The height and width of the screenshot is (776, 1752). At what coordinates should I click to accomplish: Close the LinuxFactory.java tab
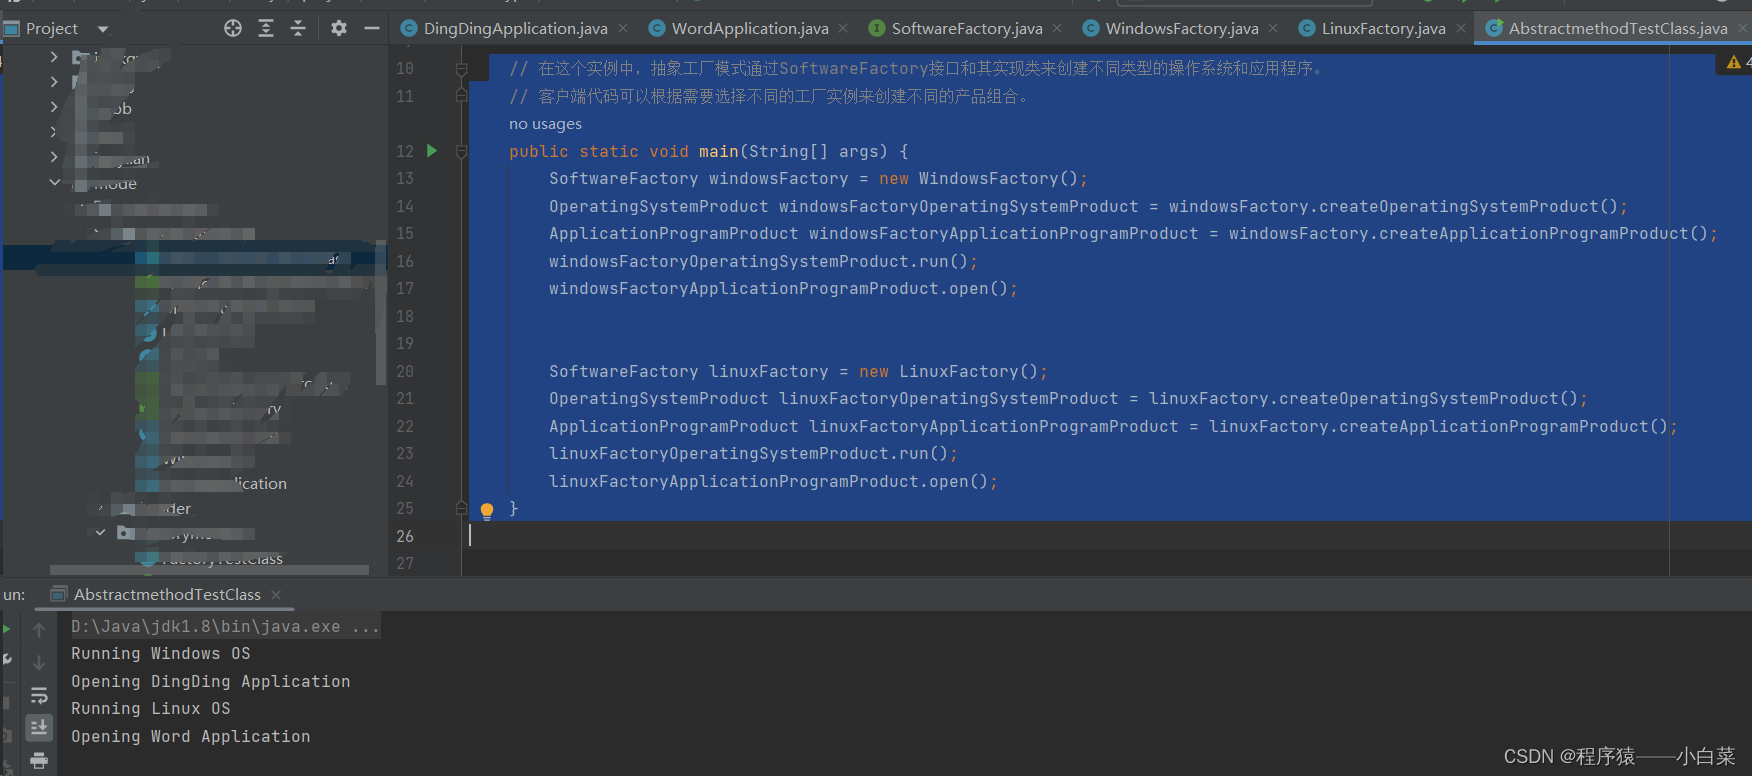tap(1461, 28)
